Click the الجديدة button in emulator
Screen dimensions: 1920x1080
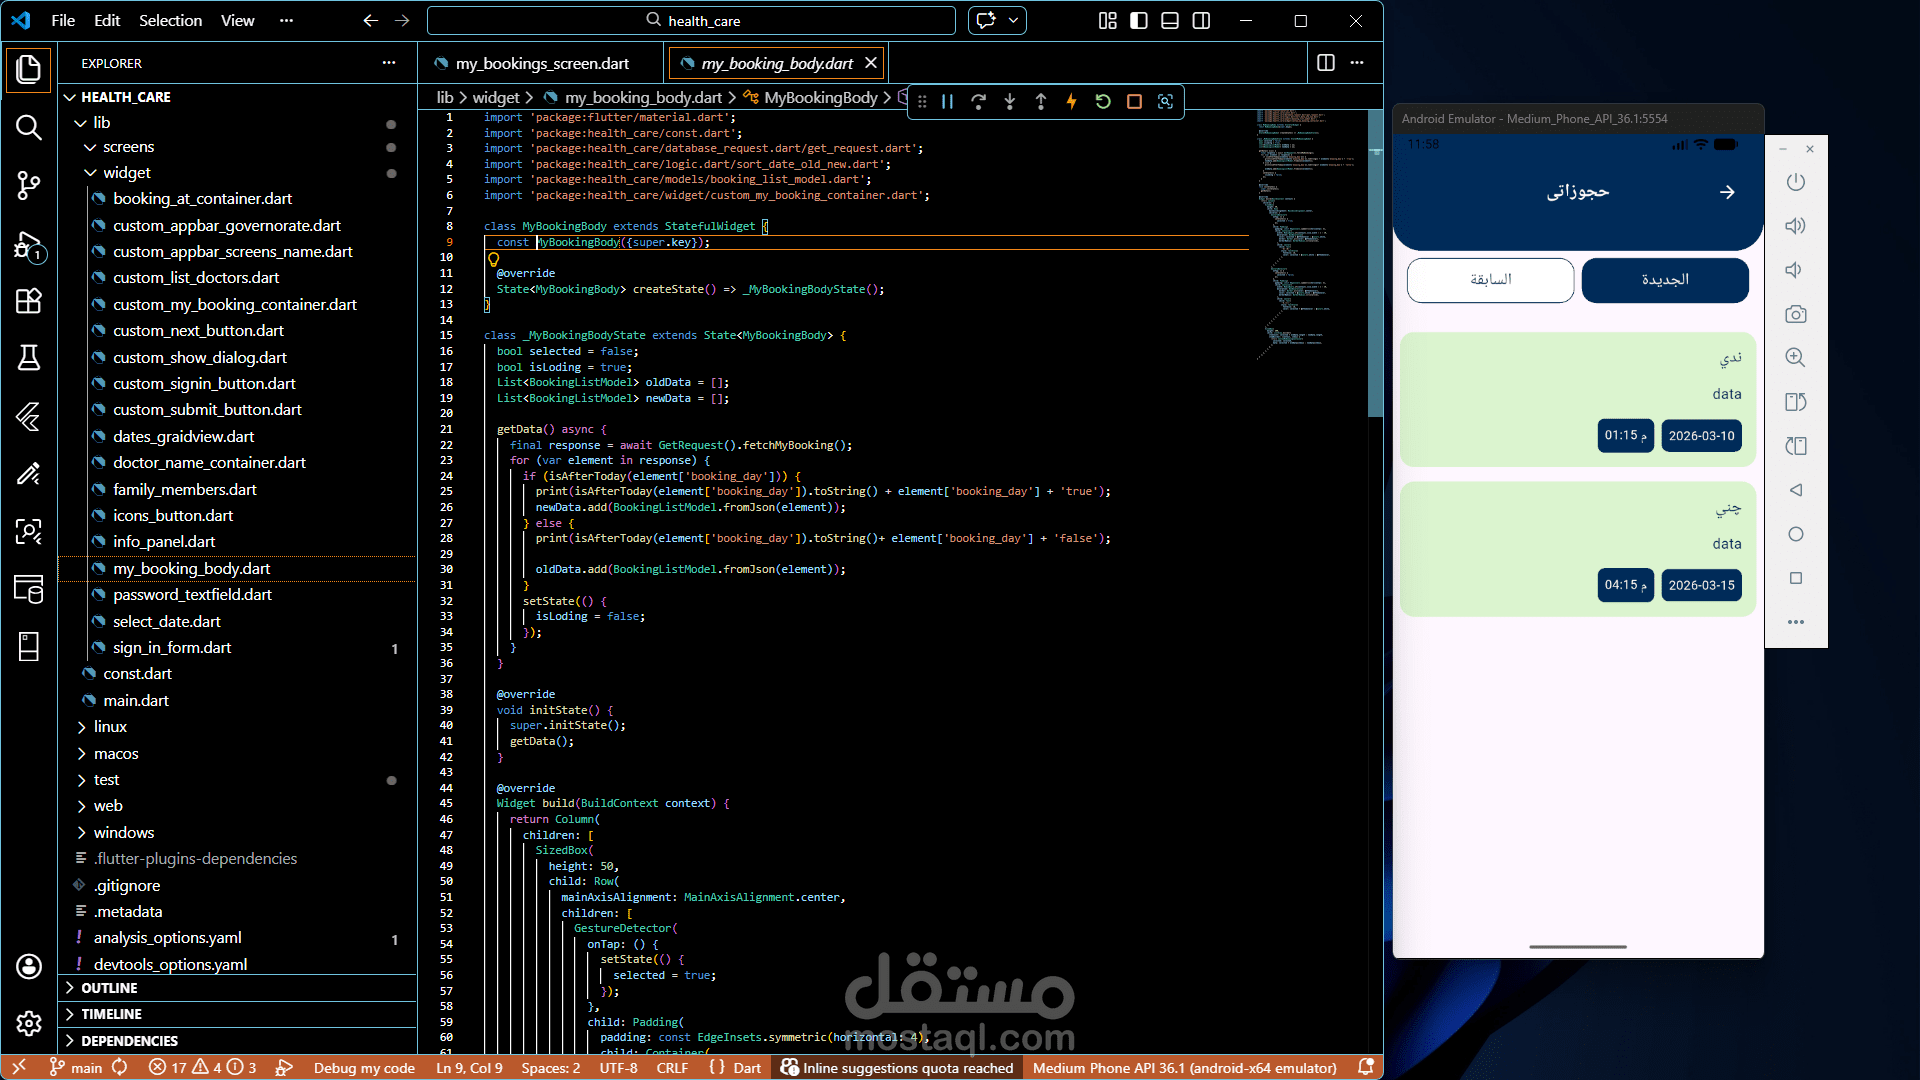click(x=1665, y=280)
